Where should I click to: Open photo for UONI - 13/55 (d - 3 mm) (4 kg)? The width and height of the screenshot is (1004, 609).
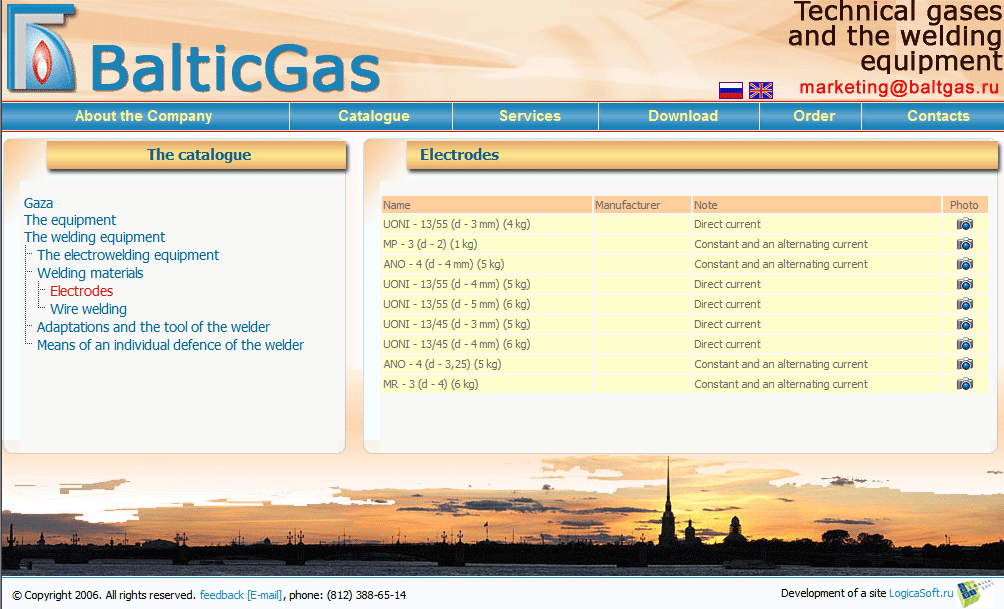(964, 224)
